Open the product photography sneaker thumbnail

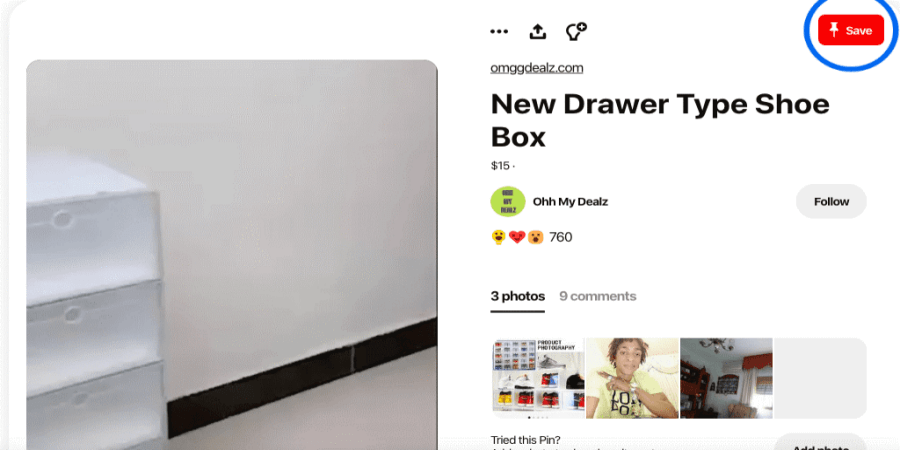(538, 378)
